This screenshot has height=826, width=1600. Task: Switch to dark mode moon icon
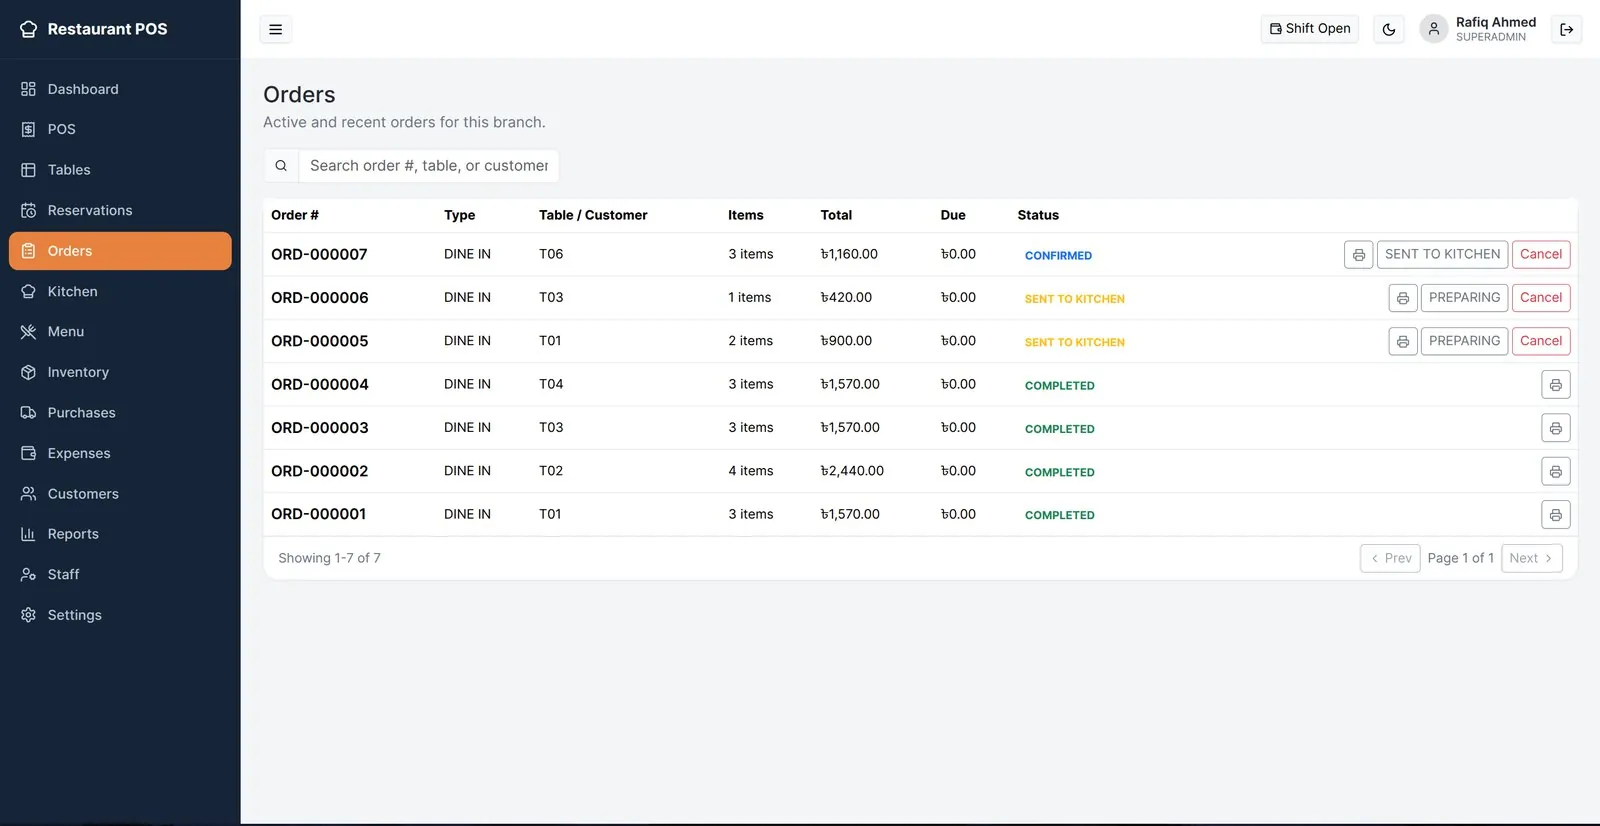(x=1389, y=29)
